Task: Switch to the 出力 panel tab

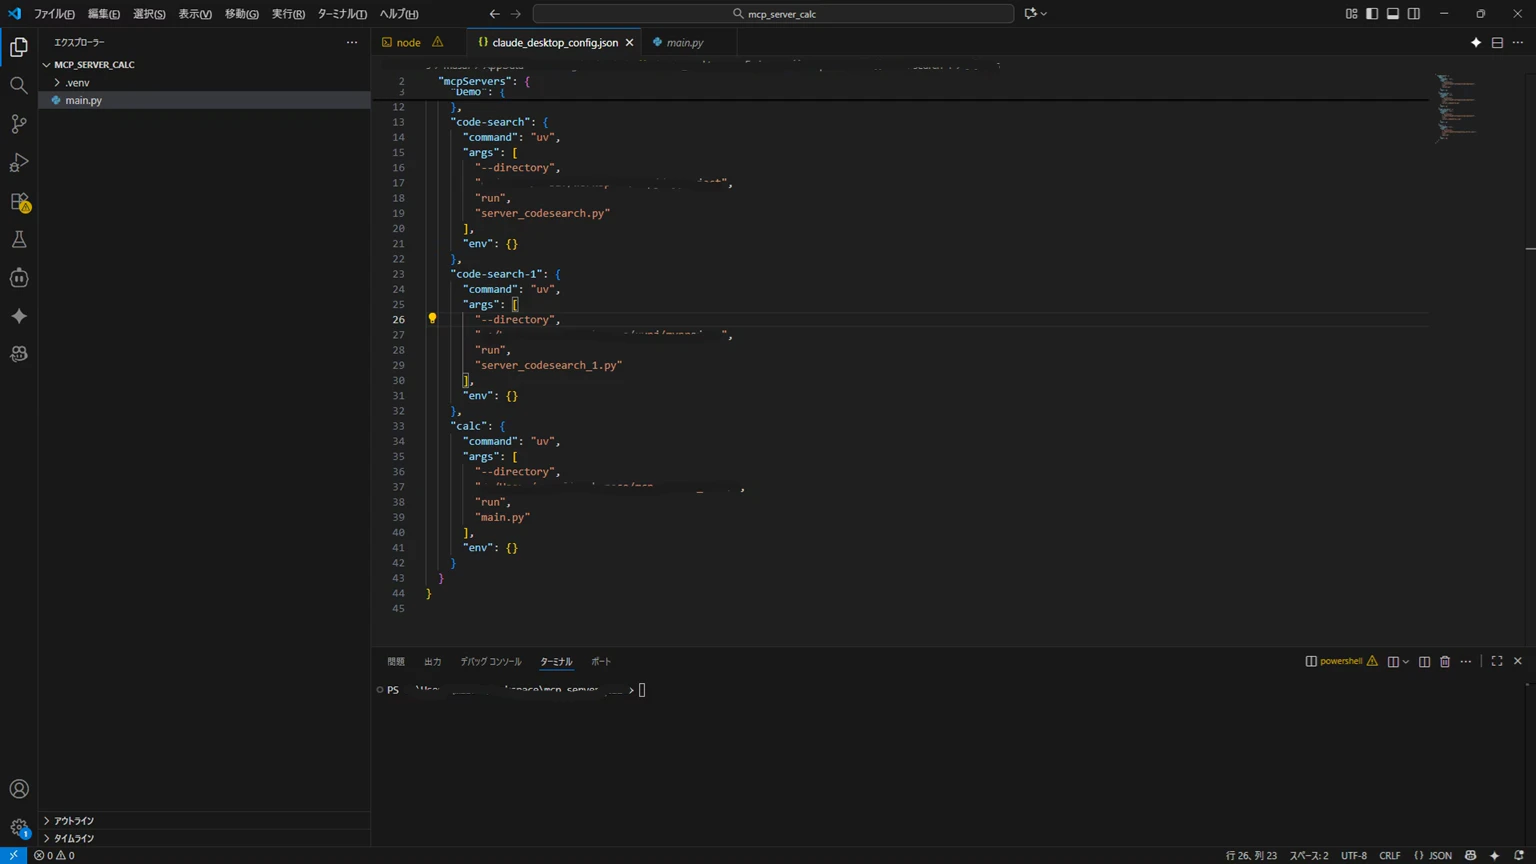Action: (432, 662)
